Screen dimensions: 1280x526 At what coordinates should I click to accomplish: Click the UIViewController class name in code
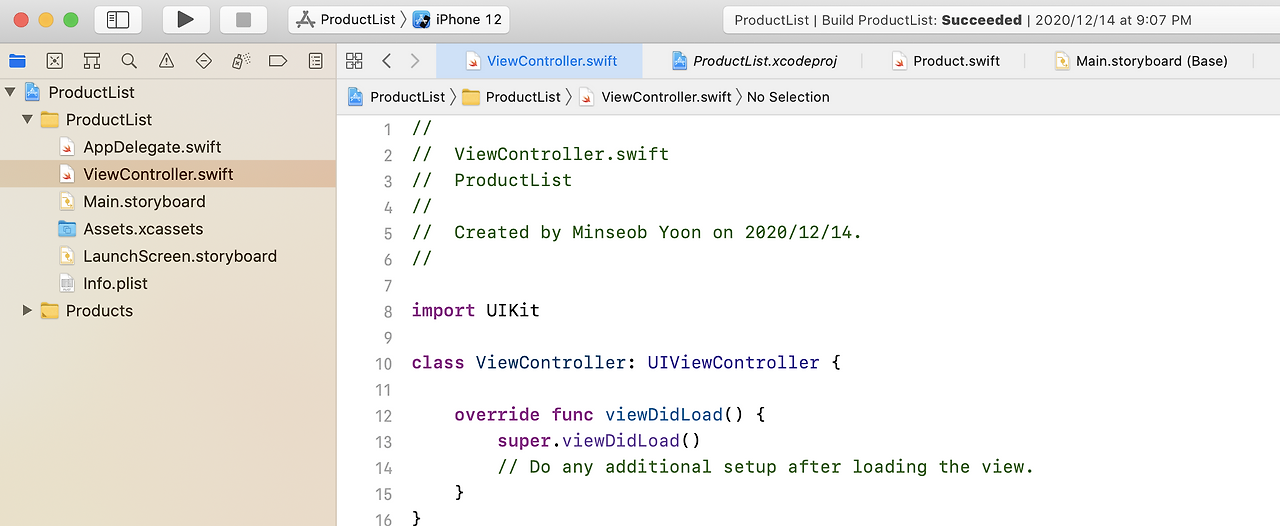[x=733, y=362]
